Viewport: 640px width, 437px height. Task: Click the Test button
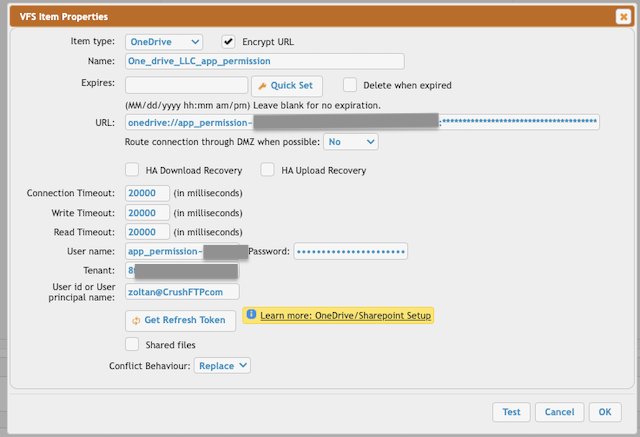pyautogui.click(x=511, y=412)
